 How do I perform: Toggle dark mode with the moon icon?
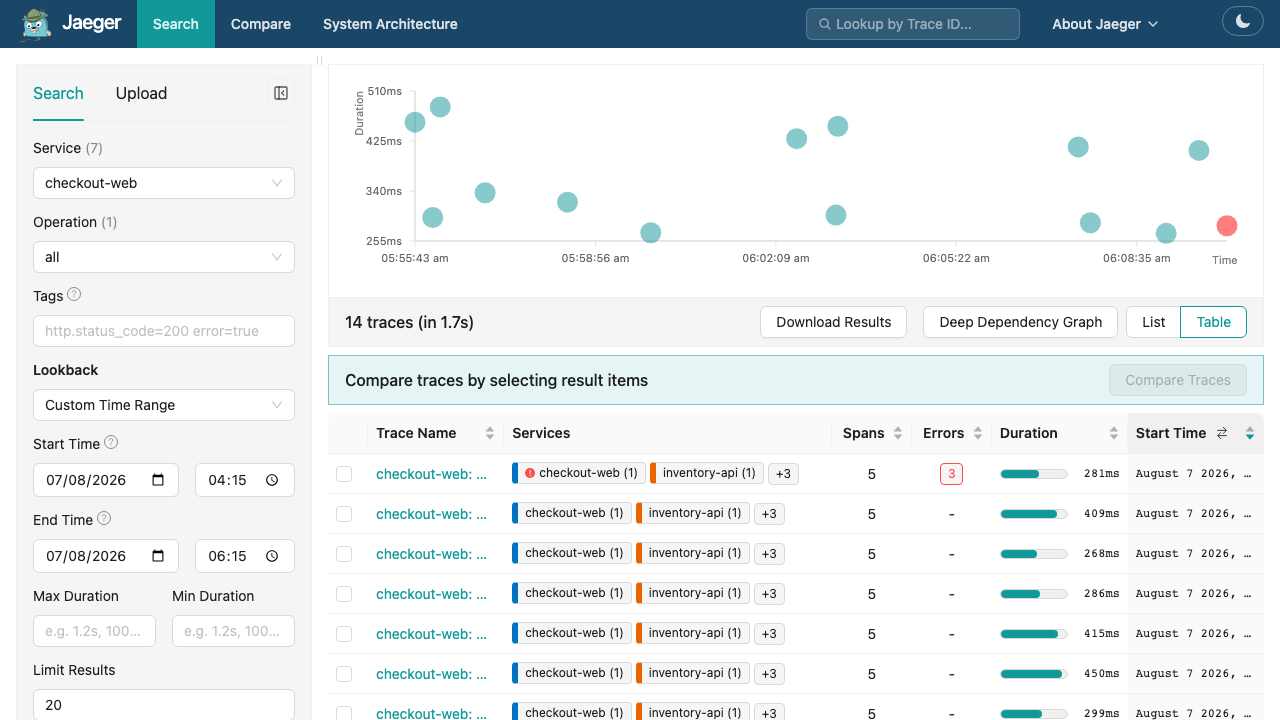coord(1243,21)
